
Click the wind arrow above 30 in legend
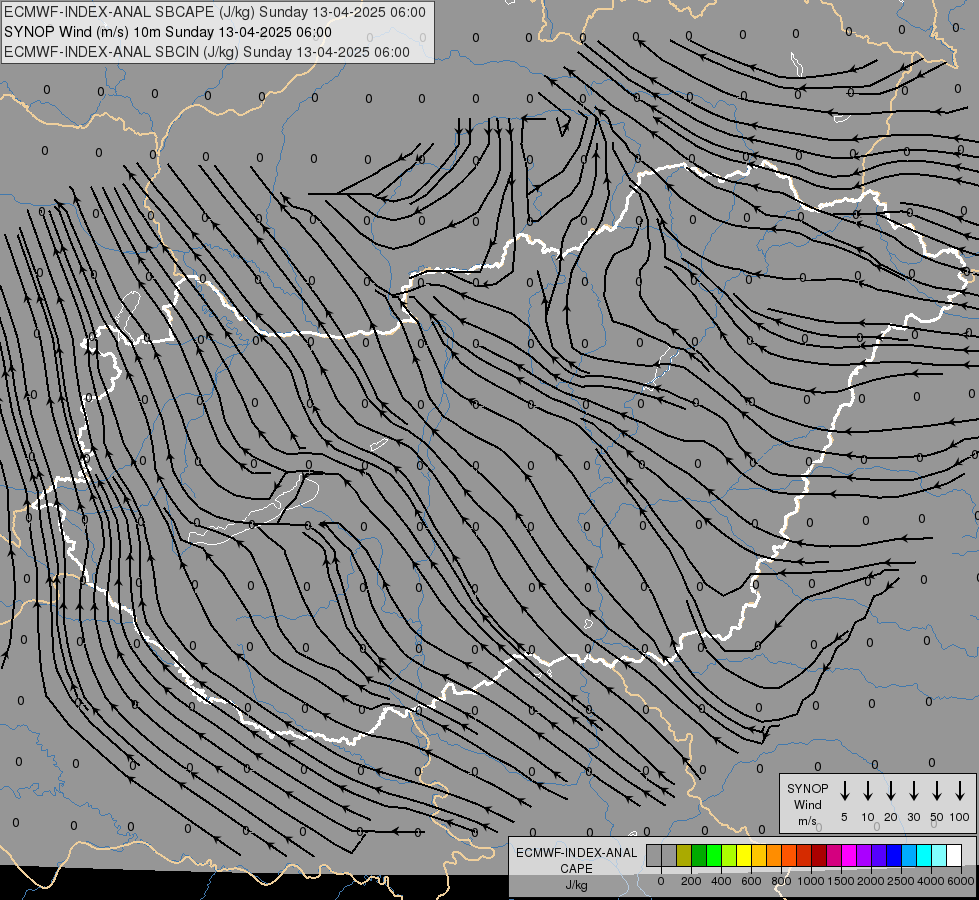(x=913, y=791)
